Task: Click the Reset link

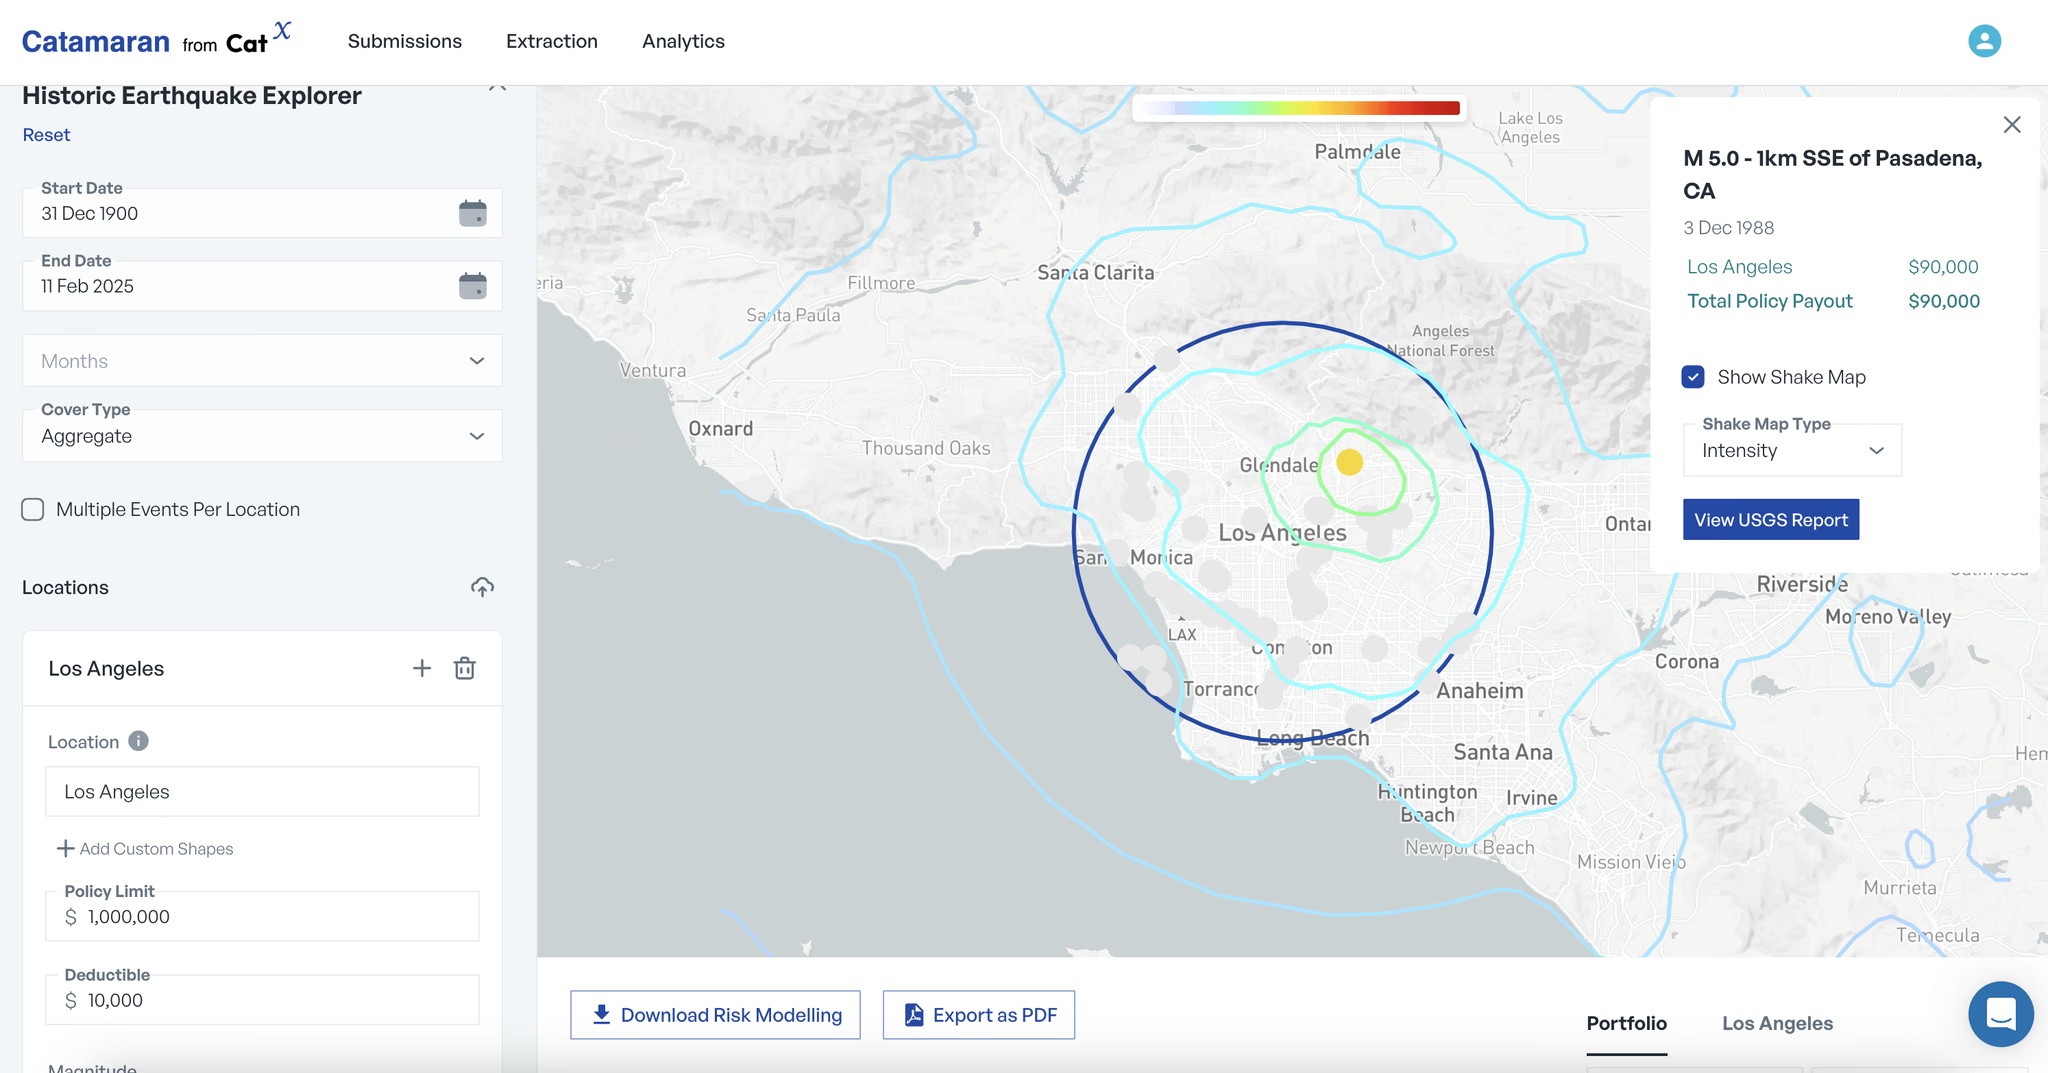Action: pos(46,135)
